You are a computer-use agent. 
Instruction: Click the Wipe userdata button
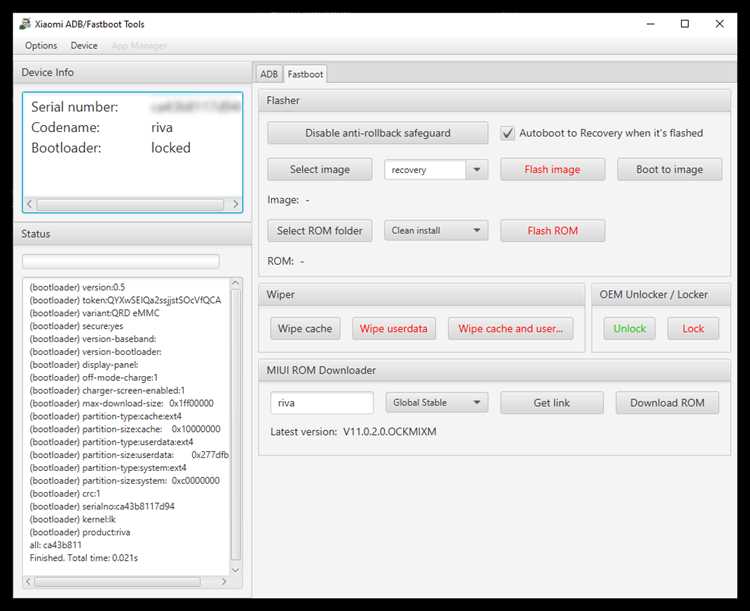coord(394,329)
